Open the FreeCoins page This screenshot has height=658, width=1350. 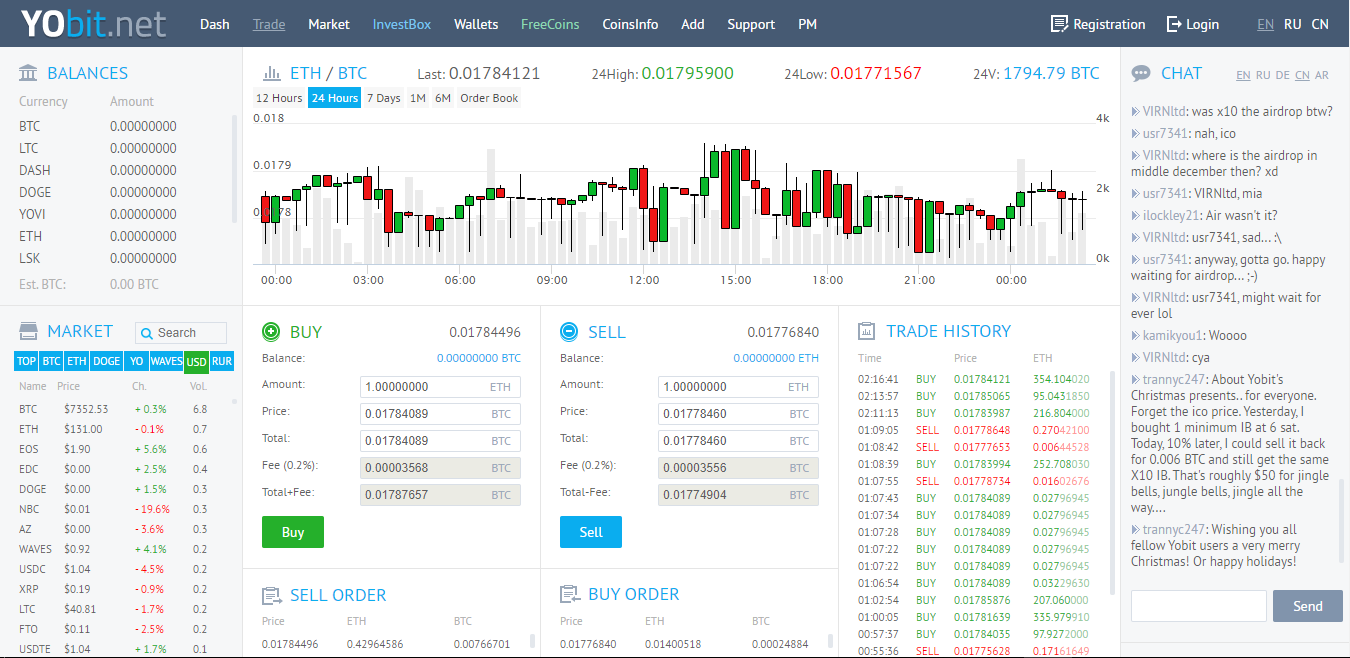pos(550,24)
